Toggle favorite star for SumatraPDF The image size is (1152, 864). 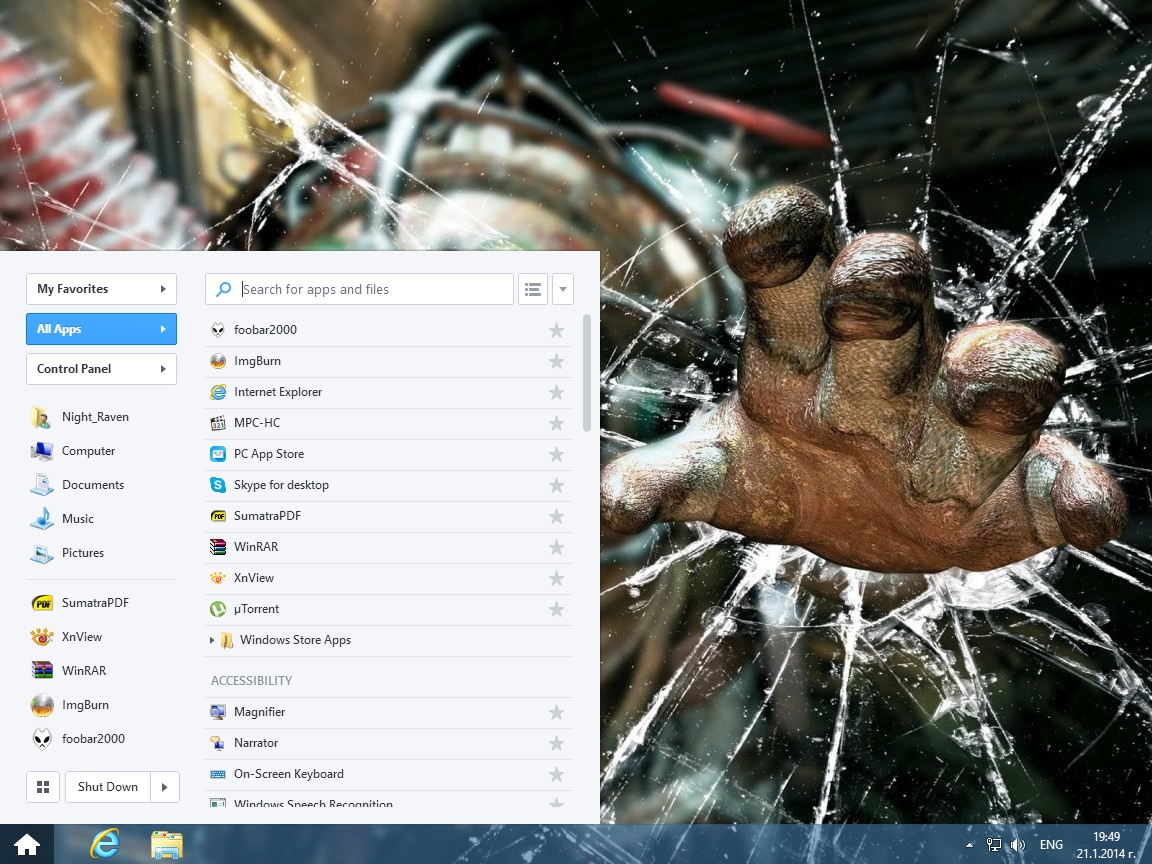pyautogui.click(x=557, y=516)
